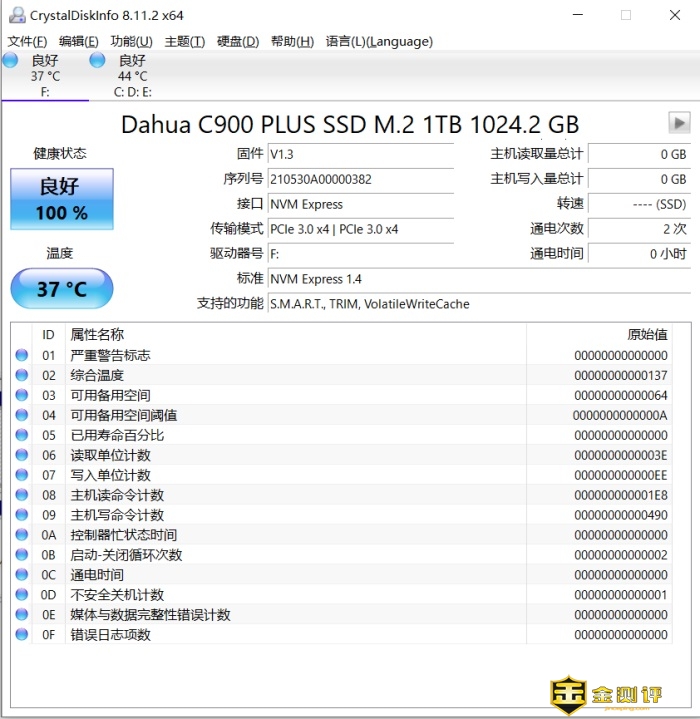Viewport: 700px width, 719px height.
Task: Click the 序列号 serial number field
Action: click(360, 179)
